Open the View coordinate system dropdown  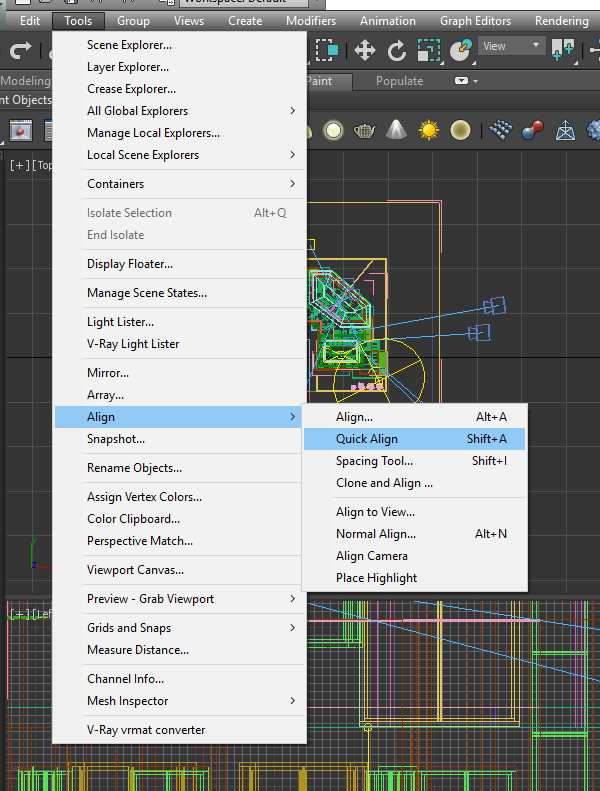tap(511, 46)
